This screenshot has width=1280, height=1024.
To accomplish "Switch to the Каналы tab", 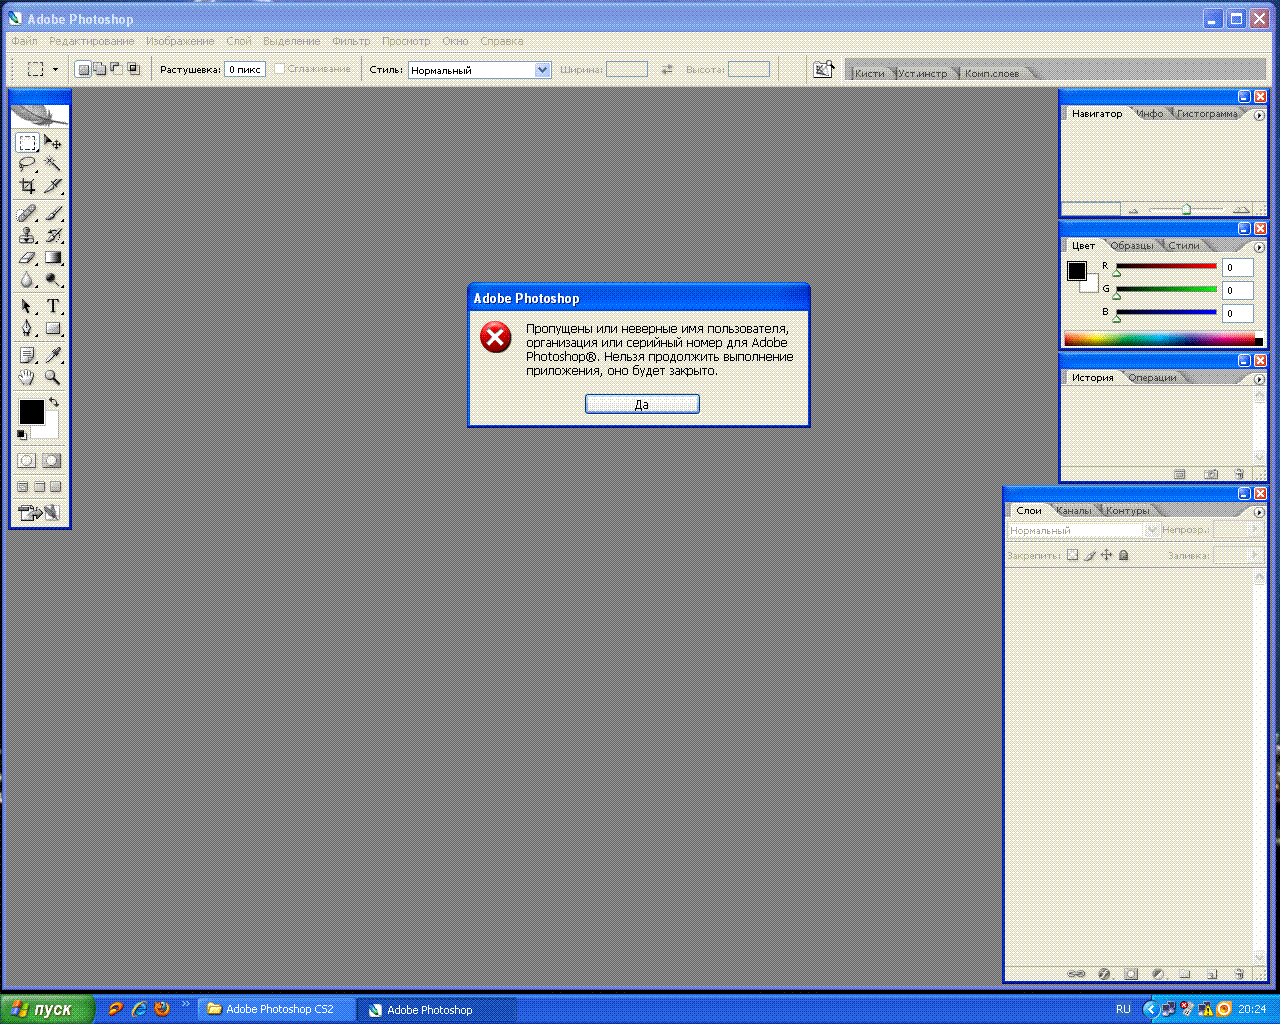I will click(x=1074, y=511).
